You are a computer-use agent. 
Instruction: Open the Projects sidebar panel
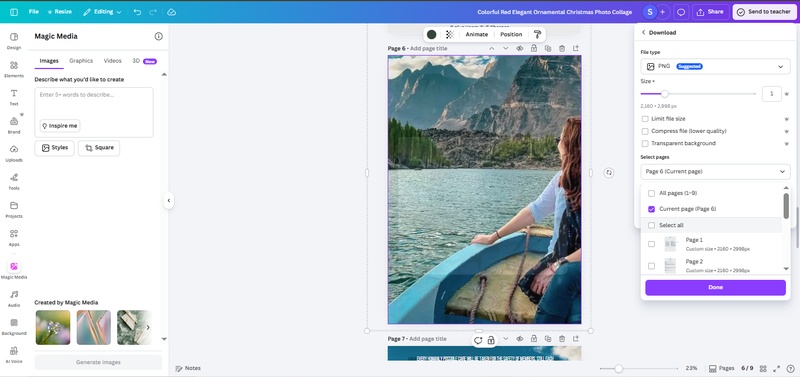tap(14, 210)
